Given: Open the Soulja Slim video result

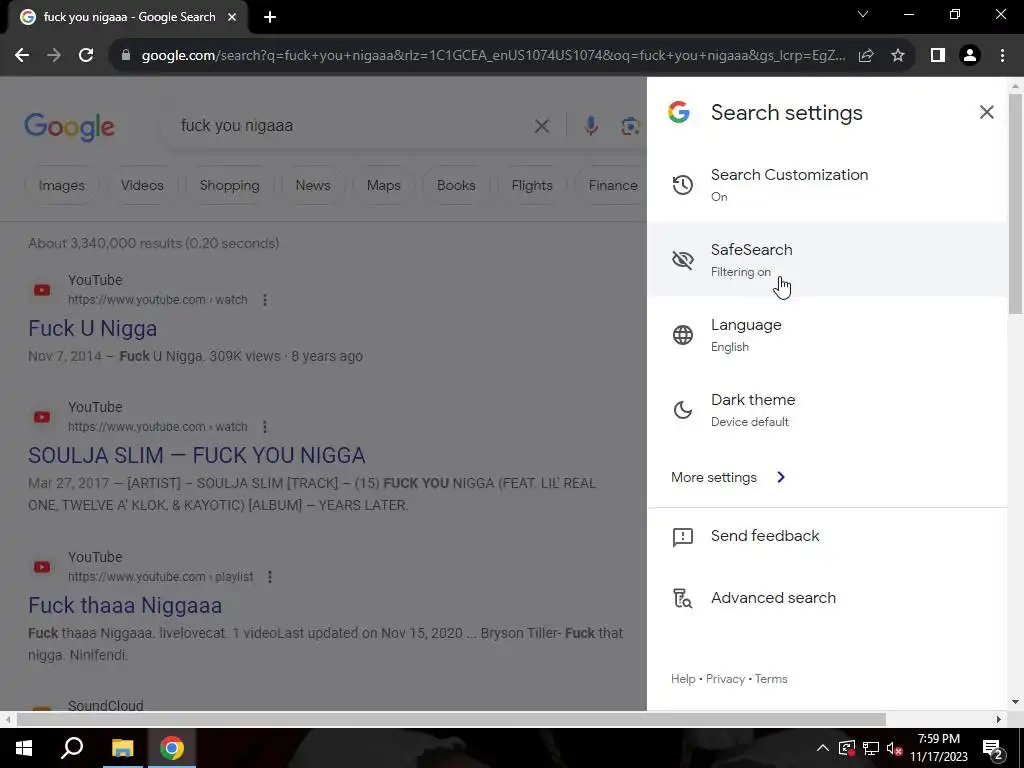Looking at the screenshot, I should point(197,455).
